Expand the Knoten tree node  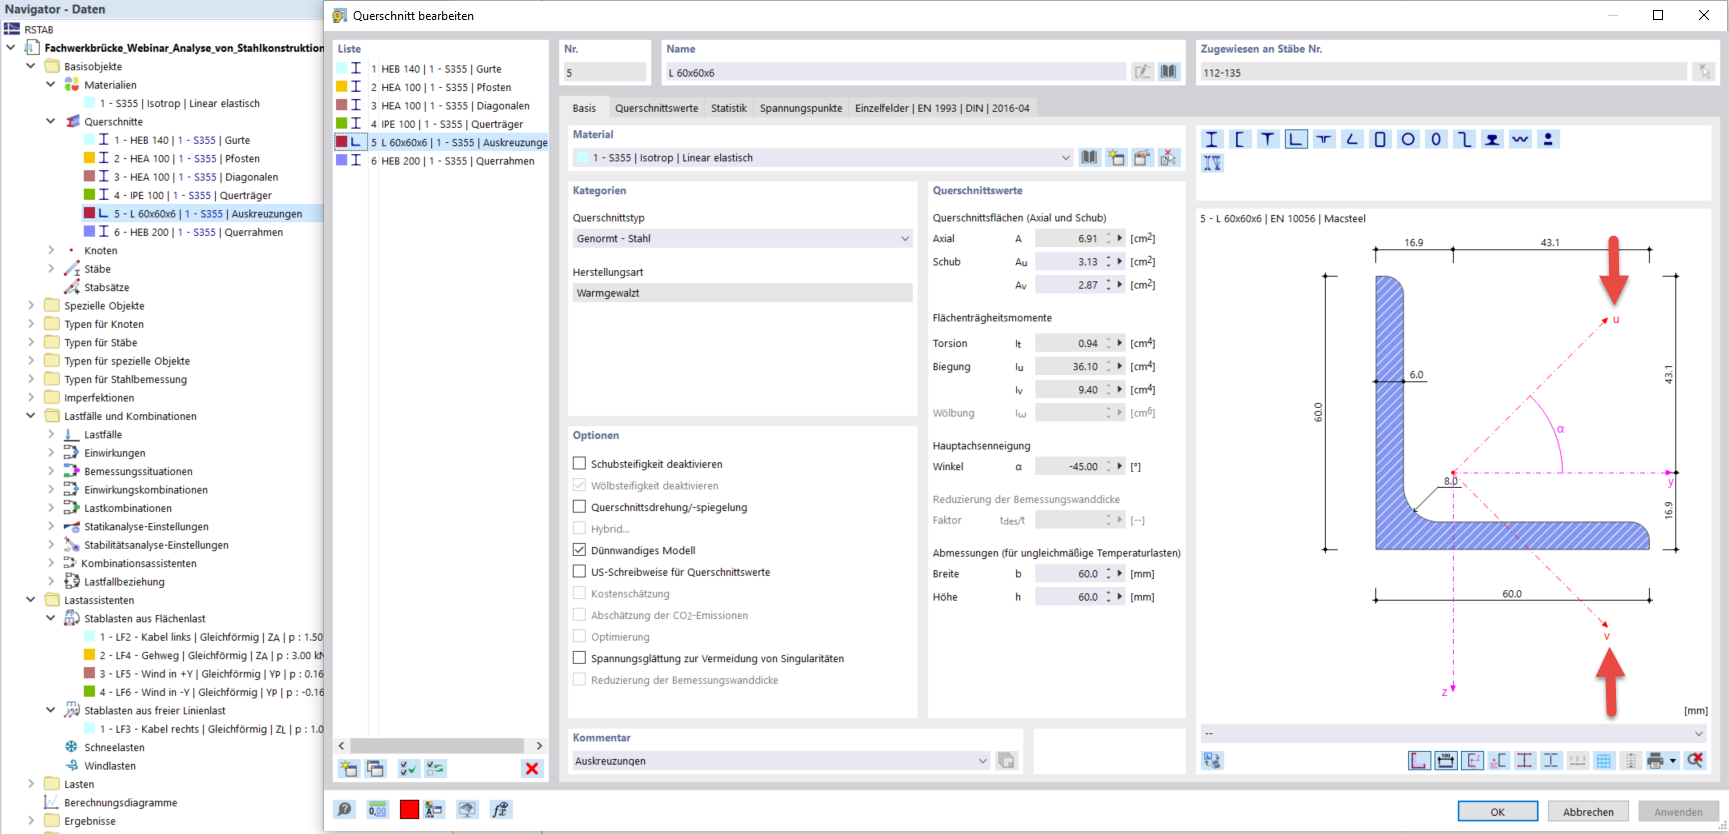pos(51,251)
